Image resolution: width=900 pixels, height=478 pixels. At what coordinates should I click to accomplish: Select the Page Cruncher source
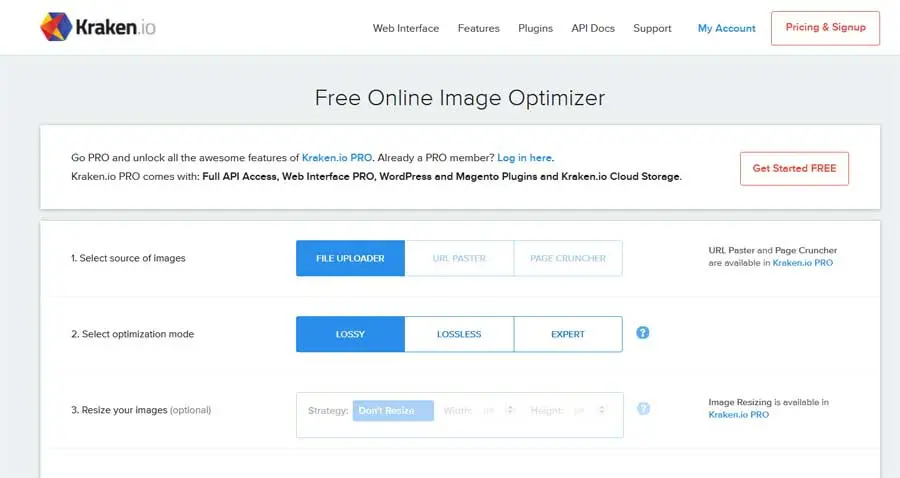pos(568,258)
